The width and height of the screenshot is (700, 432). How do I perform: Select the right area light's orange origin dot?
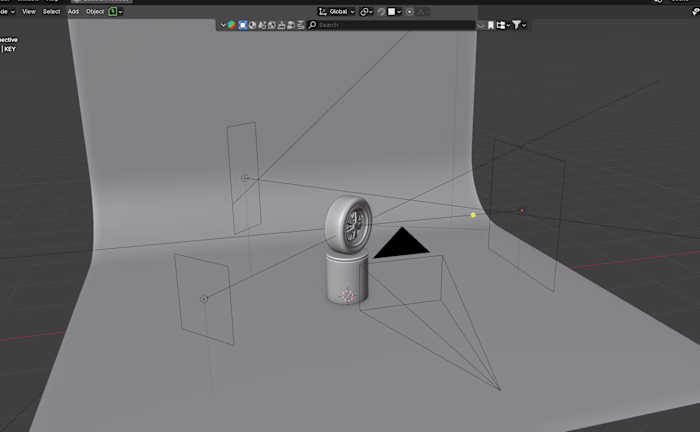(521, 210)
